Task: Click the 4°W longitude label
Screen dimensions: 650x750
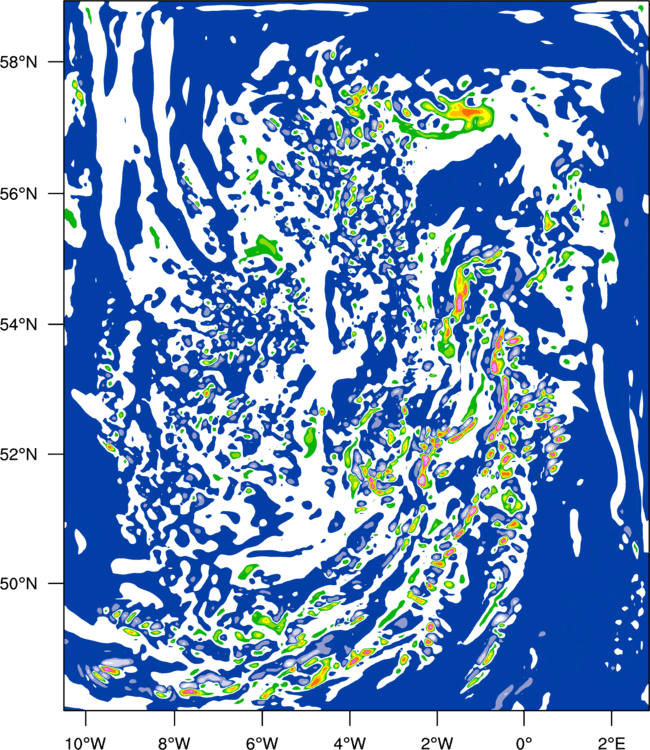Action: click(x=350, y=743)
